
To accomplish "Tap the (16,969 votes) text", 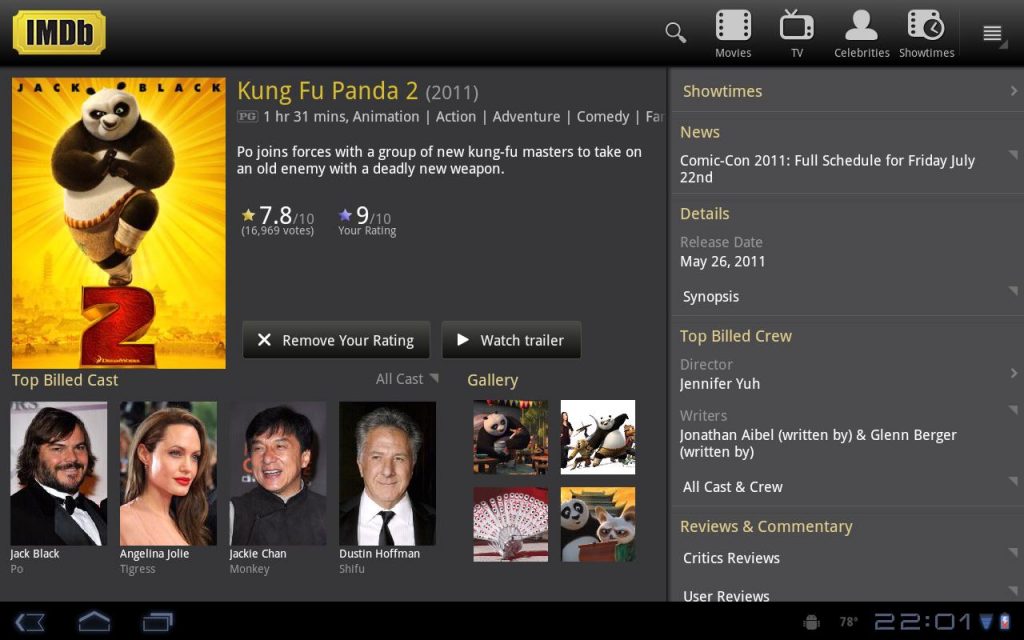I will (x=278, y=231).
